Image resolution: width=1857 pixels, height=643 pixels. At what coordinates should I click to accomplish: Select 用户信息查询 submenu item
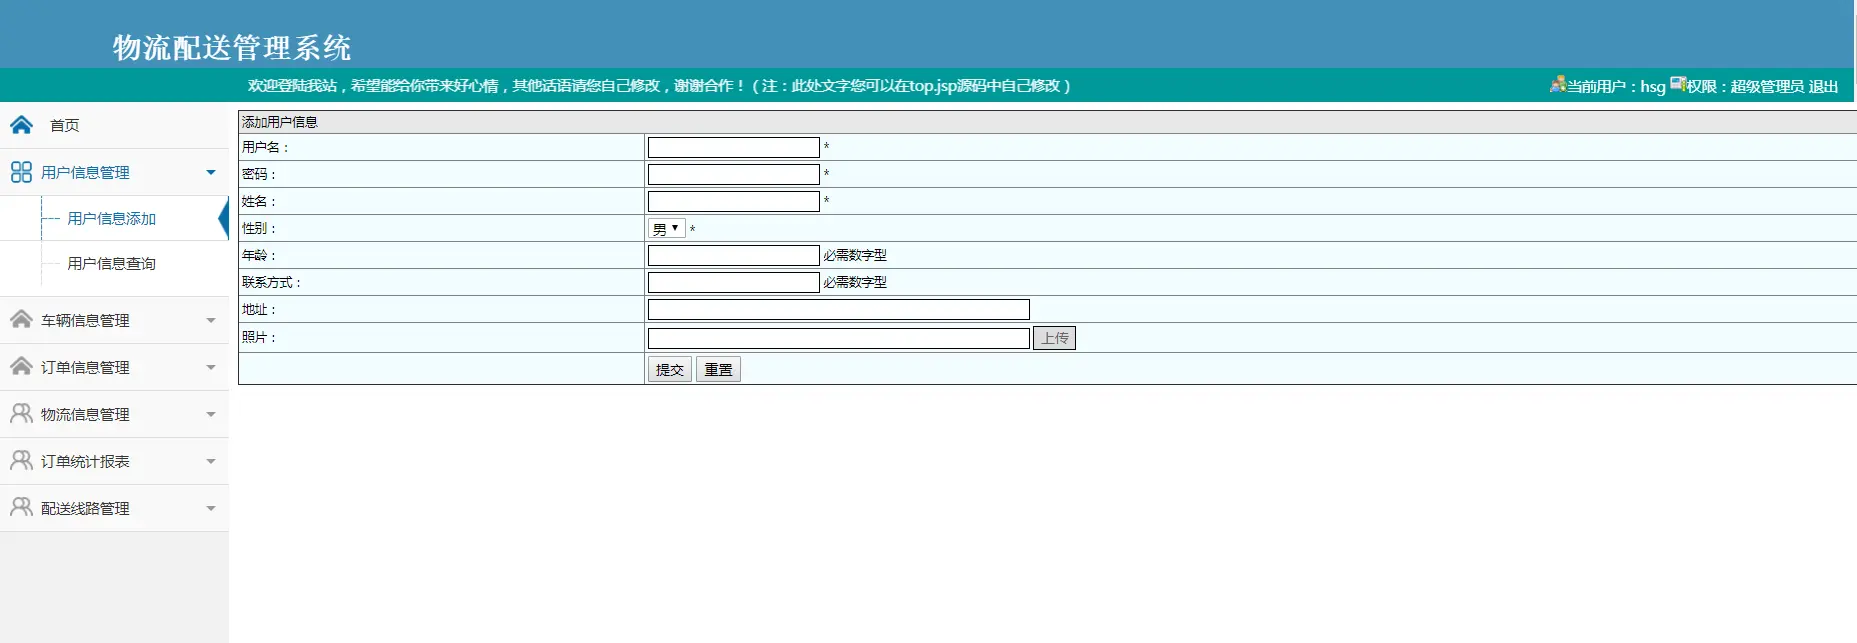112,263
